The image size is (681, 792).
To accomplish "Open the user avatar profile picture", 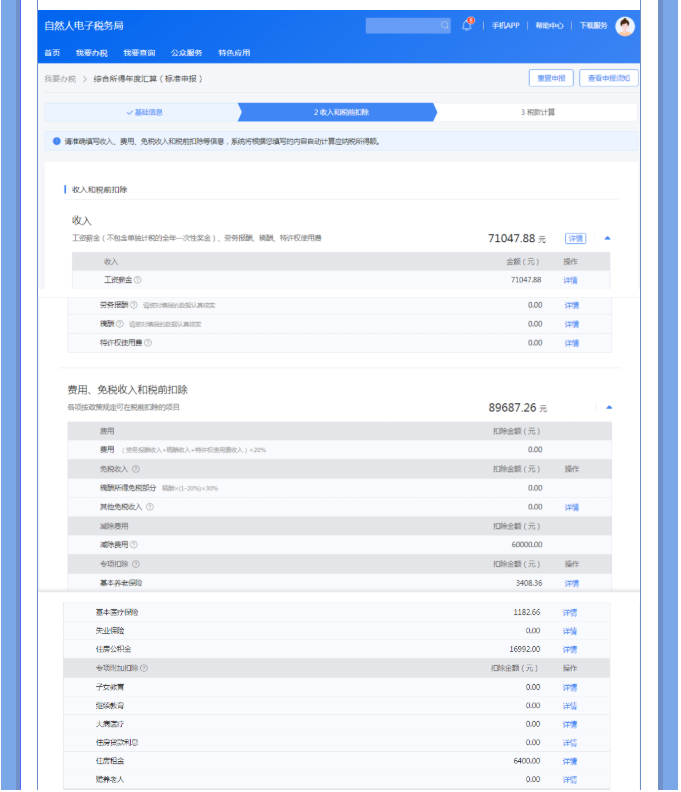I will click(x=624, y=26).
